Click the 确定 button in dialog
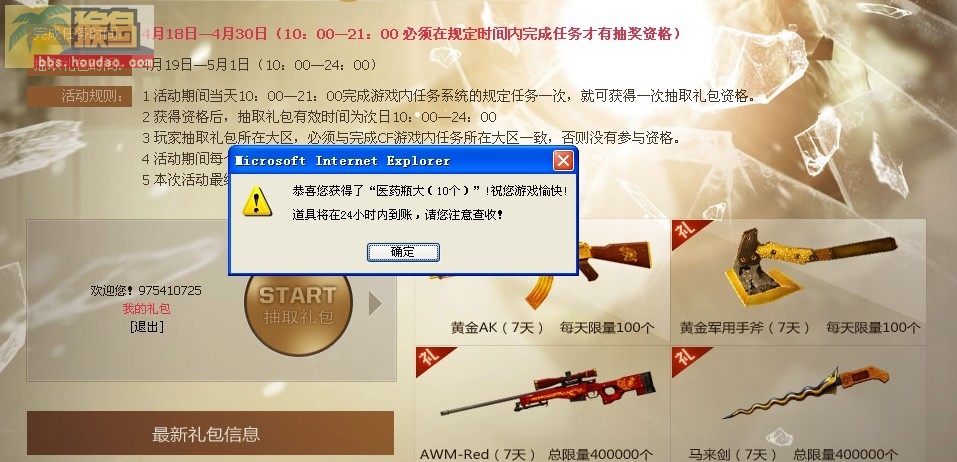 pyautogui.click(x=403, y=252)
